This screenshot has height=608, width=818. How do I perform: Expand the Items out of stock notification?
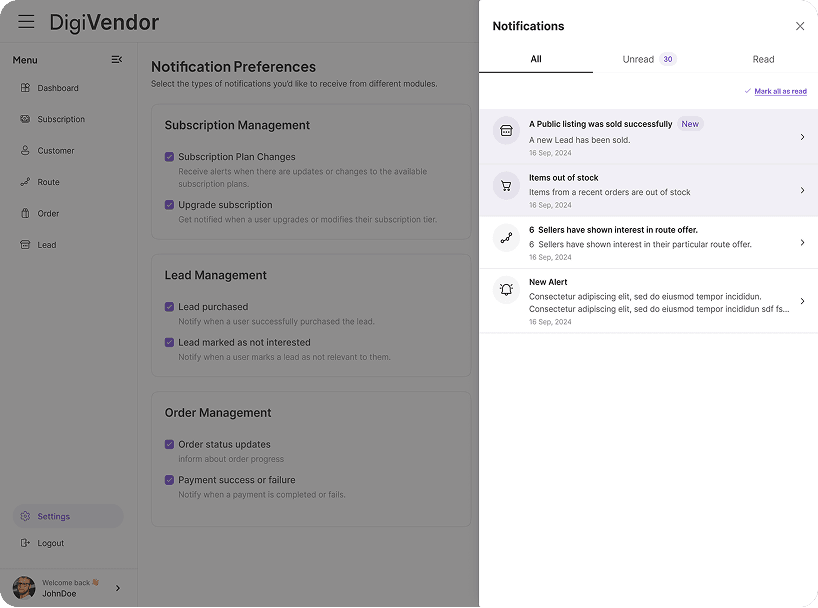(802, 190)
